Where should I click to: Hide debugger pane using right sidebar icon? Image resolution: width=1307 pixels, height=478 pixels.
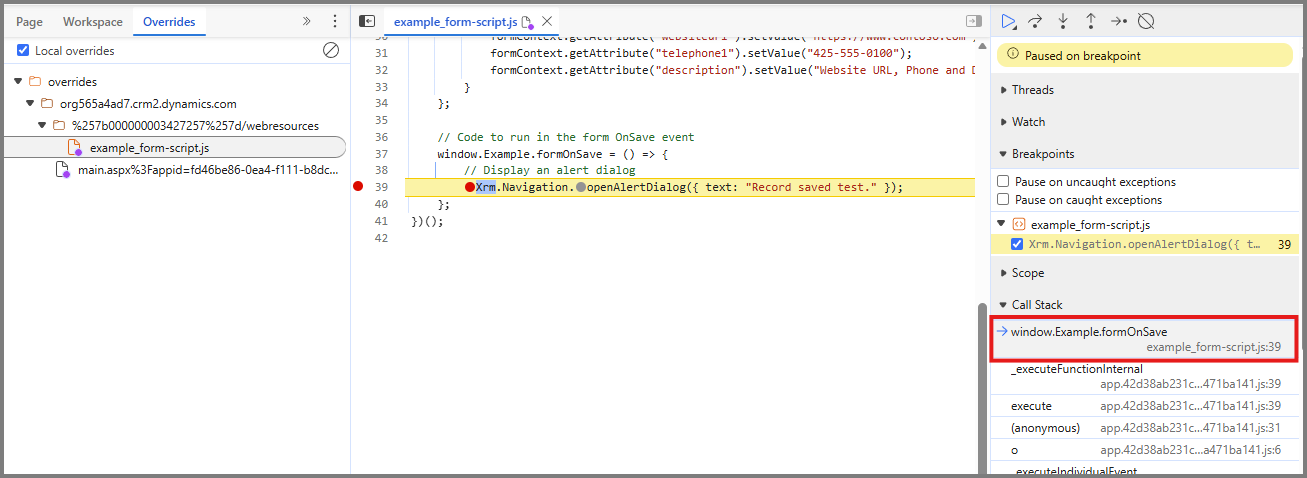(x=973, y=21)
